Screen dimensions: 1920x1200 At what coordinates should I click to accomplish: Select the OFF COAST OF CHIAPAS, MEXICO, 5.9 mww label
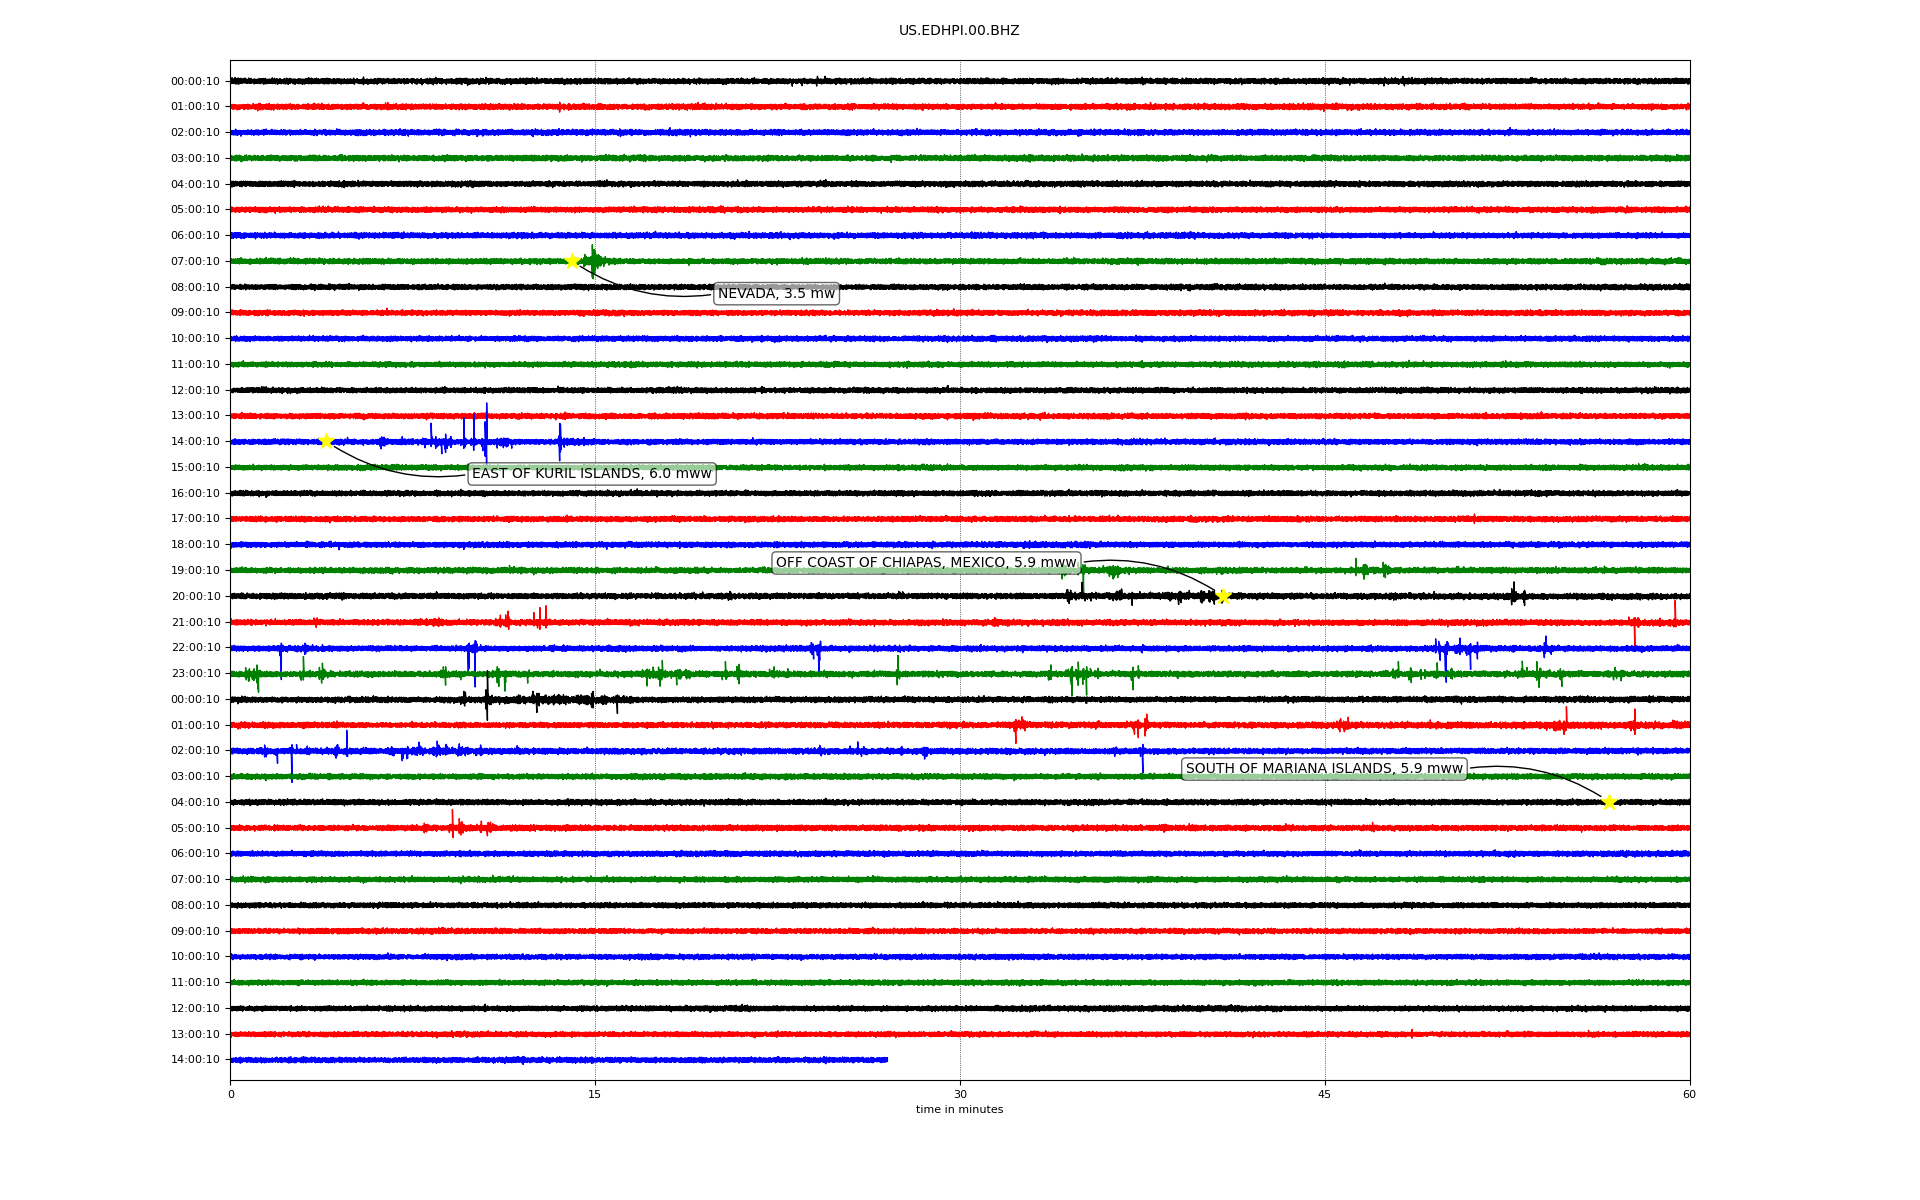pos(926,563)
